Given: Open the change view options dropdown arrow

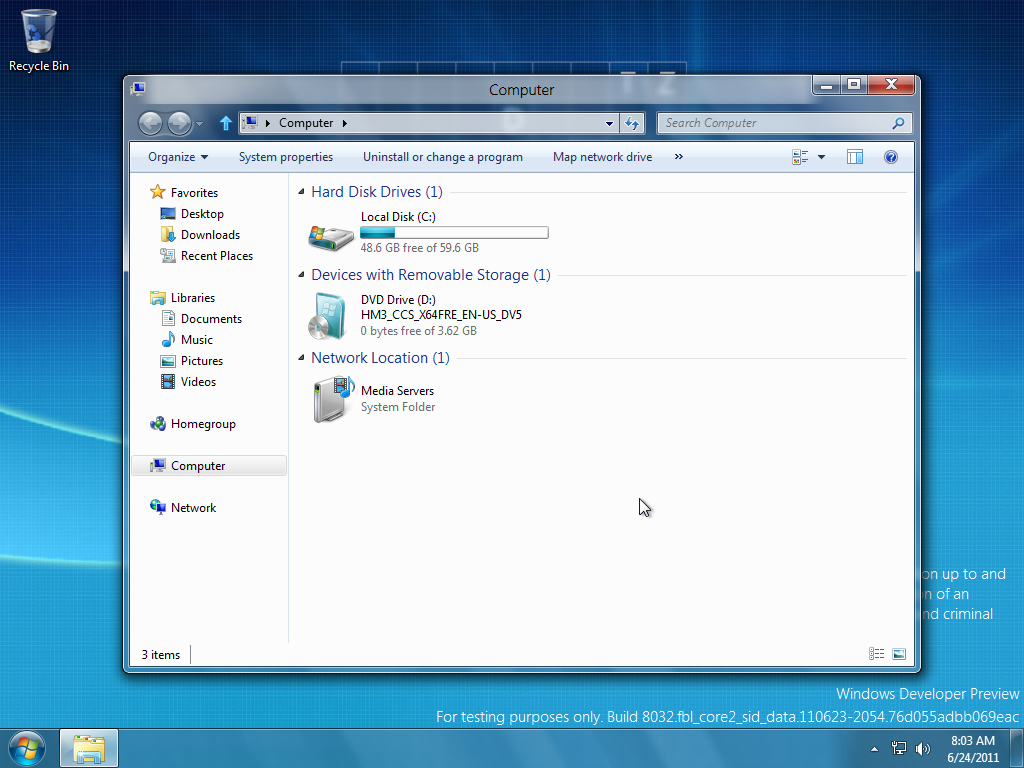Looking at the screenshot, I should 821,157.
